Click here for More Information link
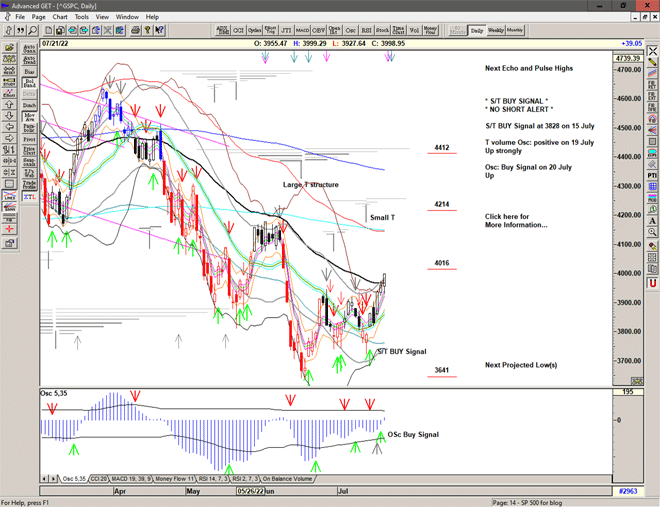 (x=516, y=220)
